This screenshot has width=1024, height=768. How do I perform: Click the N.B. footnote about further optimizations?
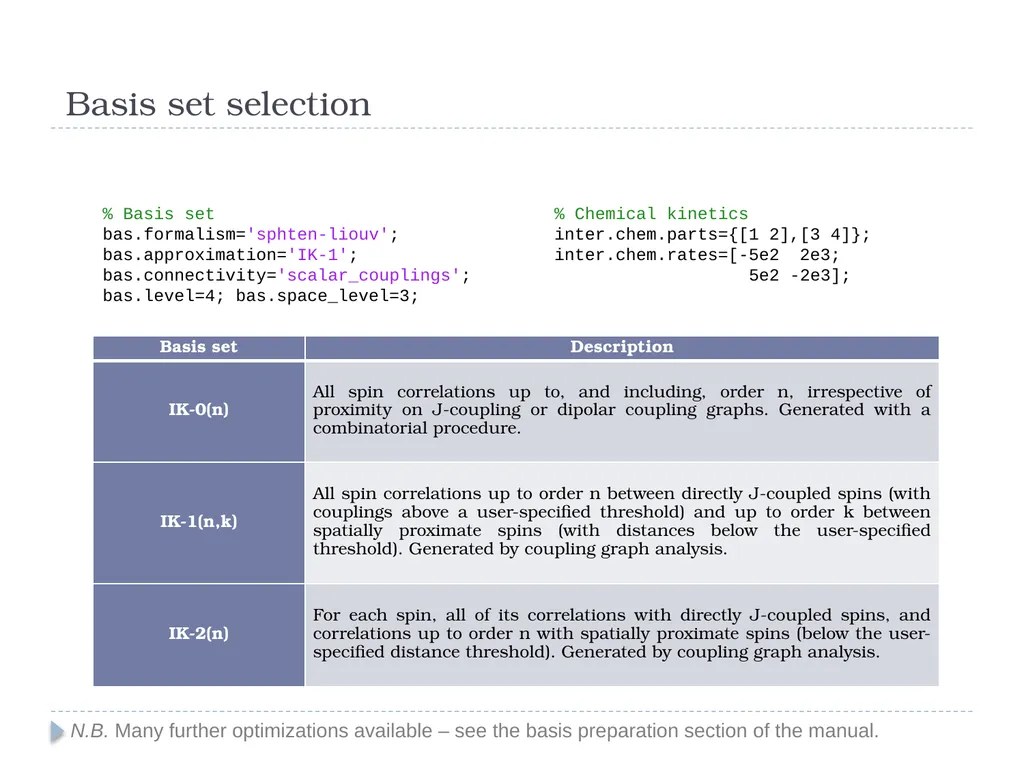474,731
